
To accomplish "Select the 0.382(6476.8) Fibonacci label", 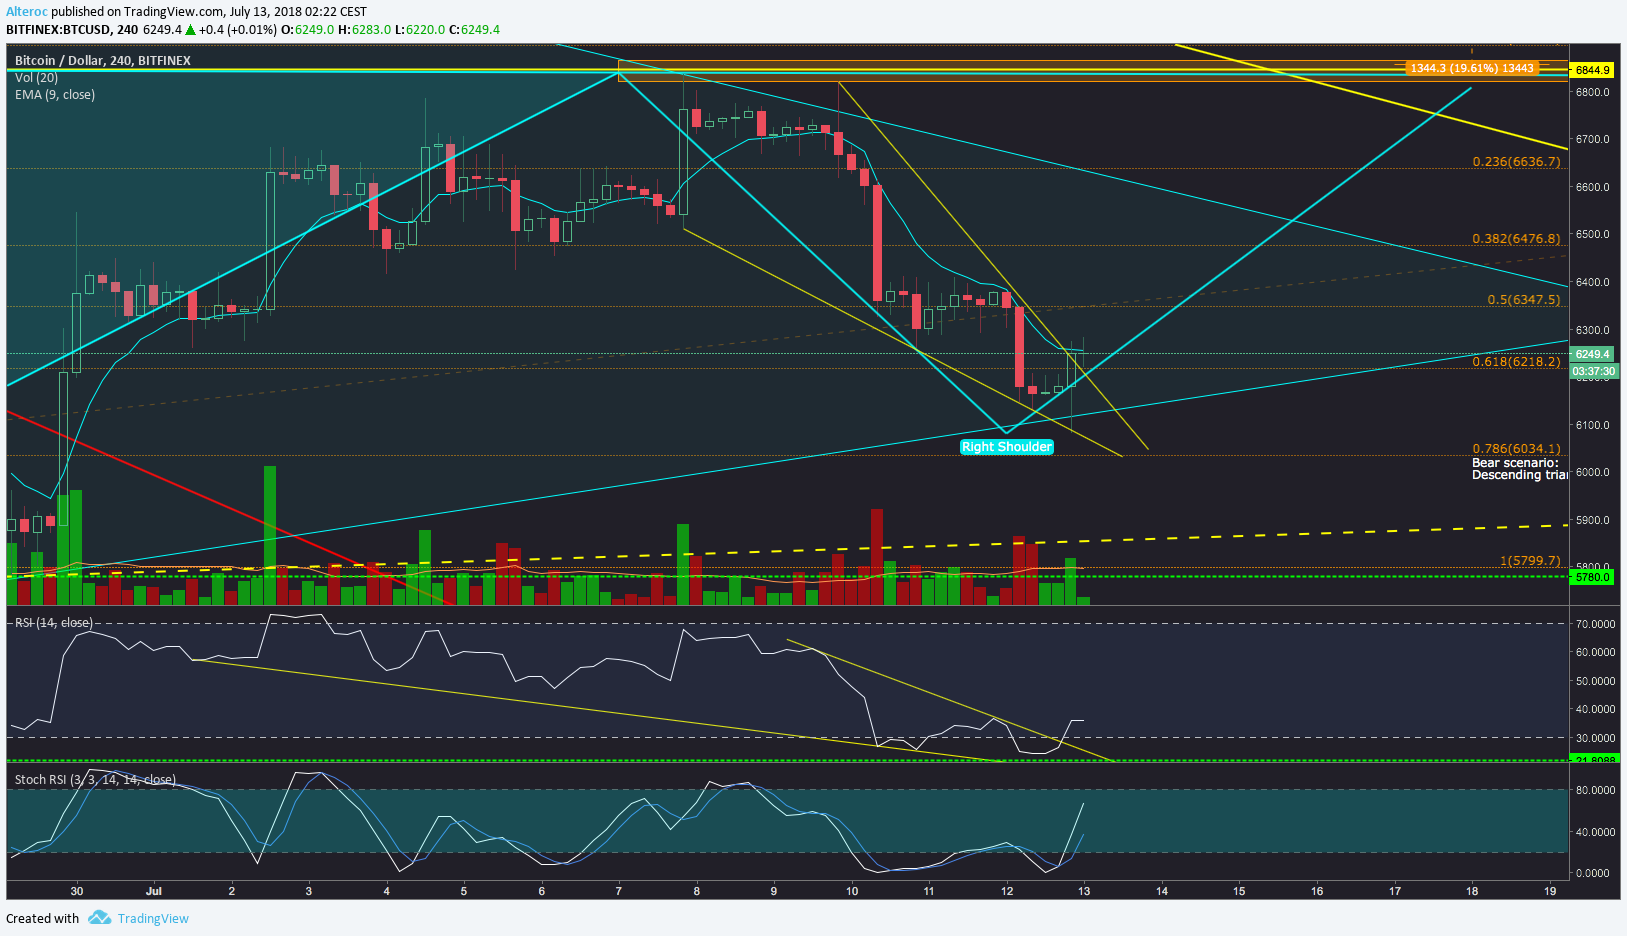I will (x=1516, y=239).
